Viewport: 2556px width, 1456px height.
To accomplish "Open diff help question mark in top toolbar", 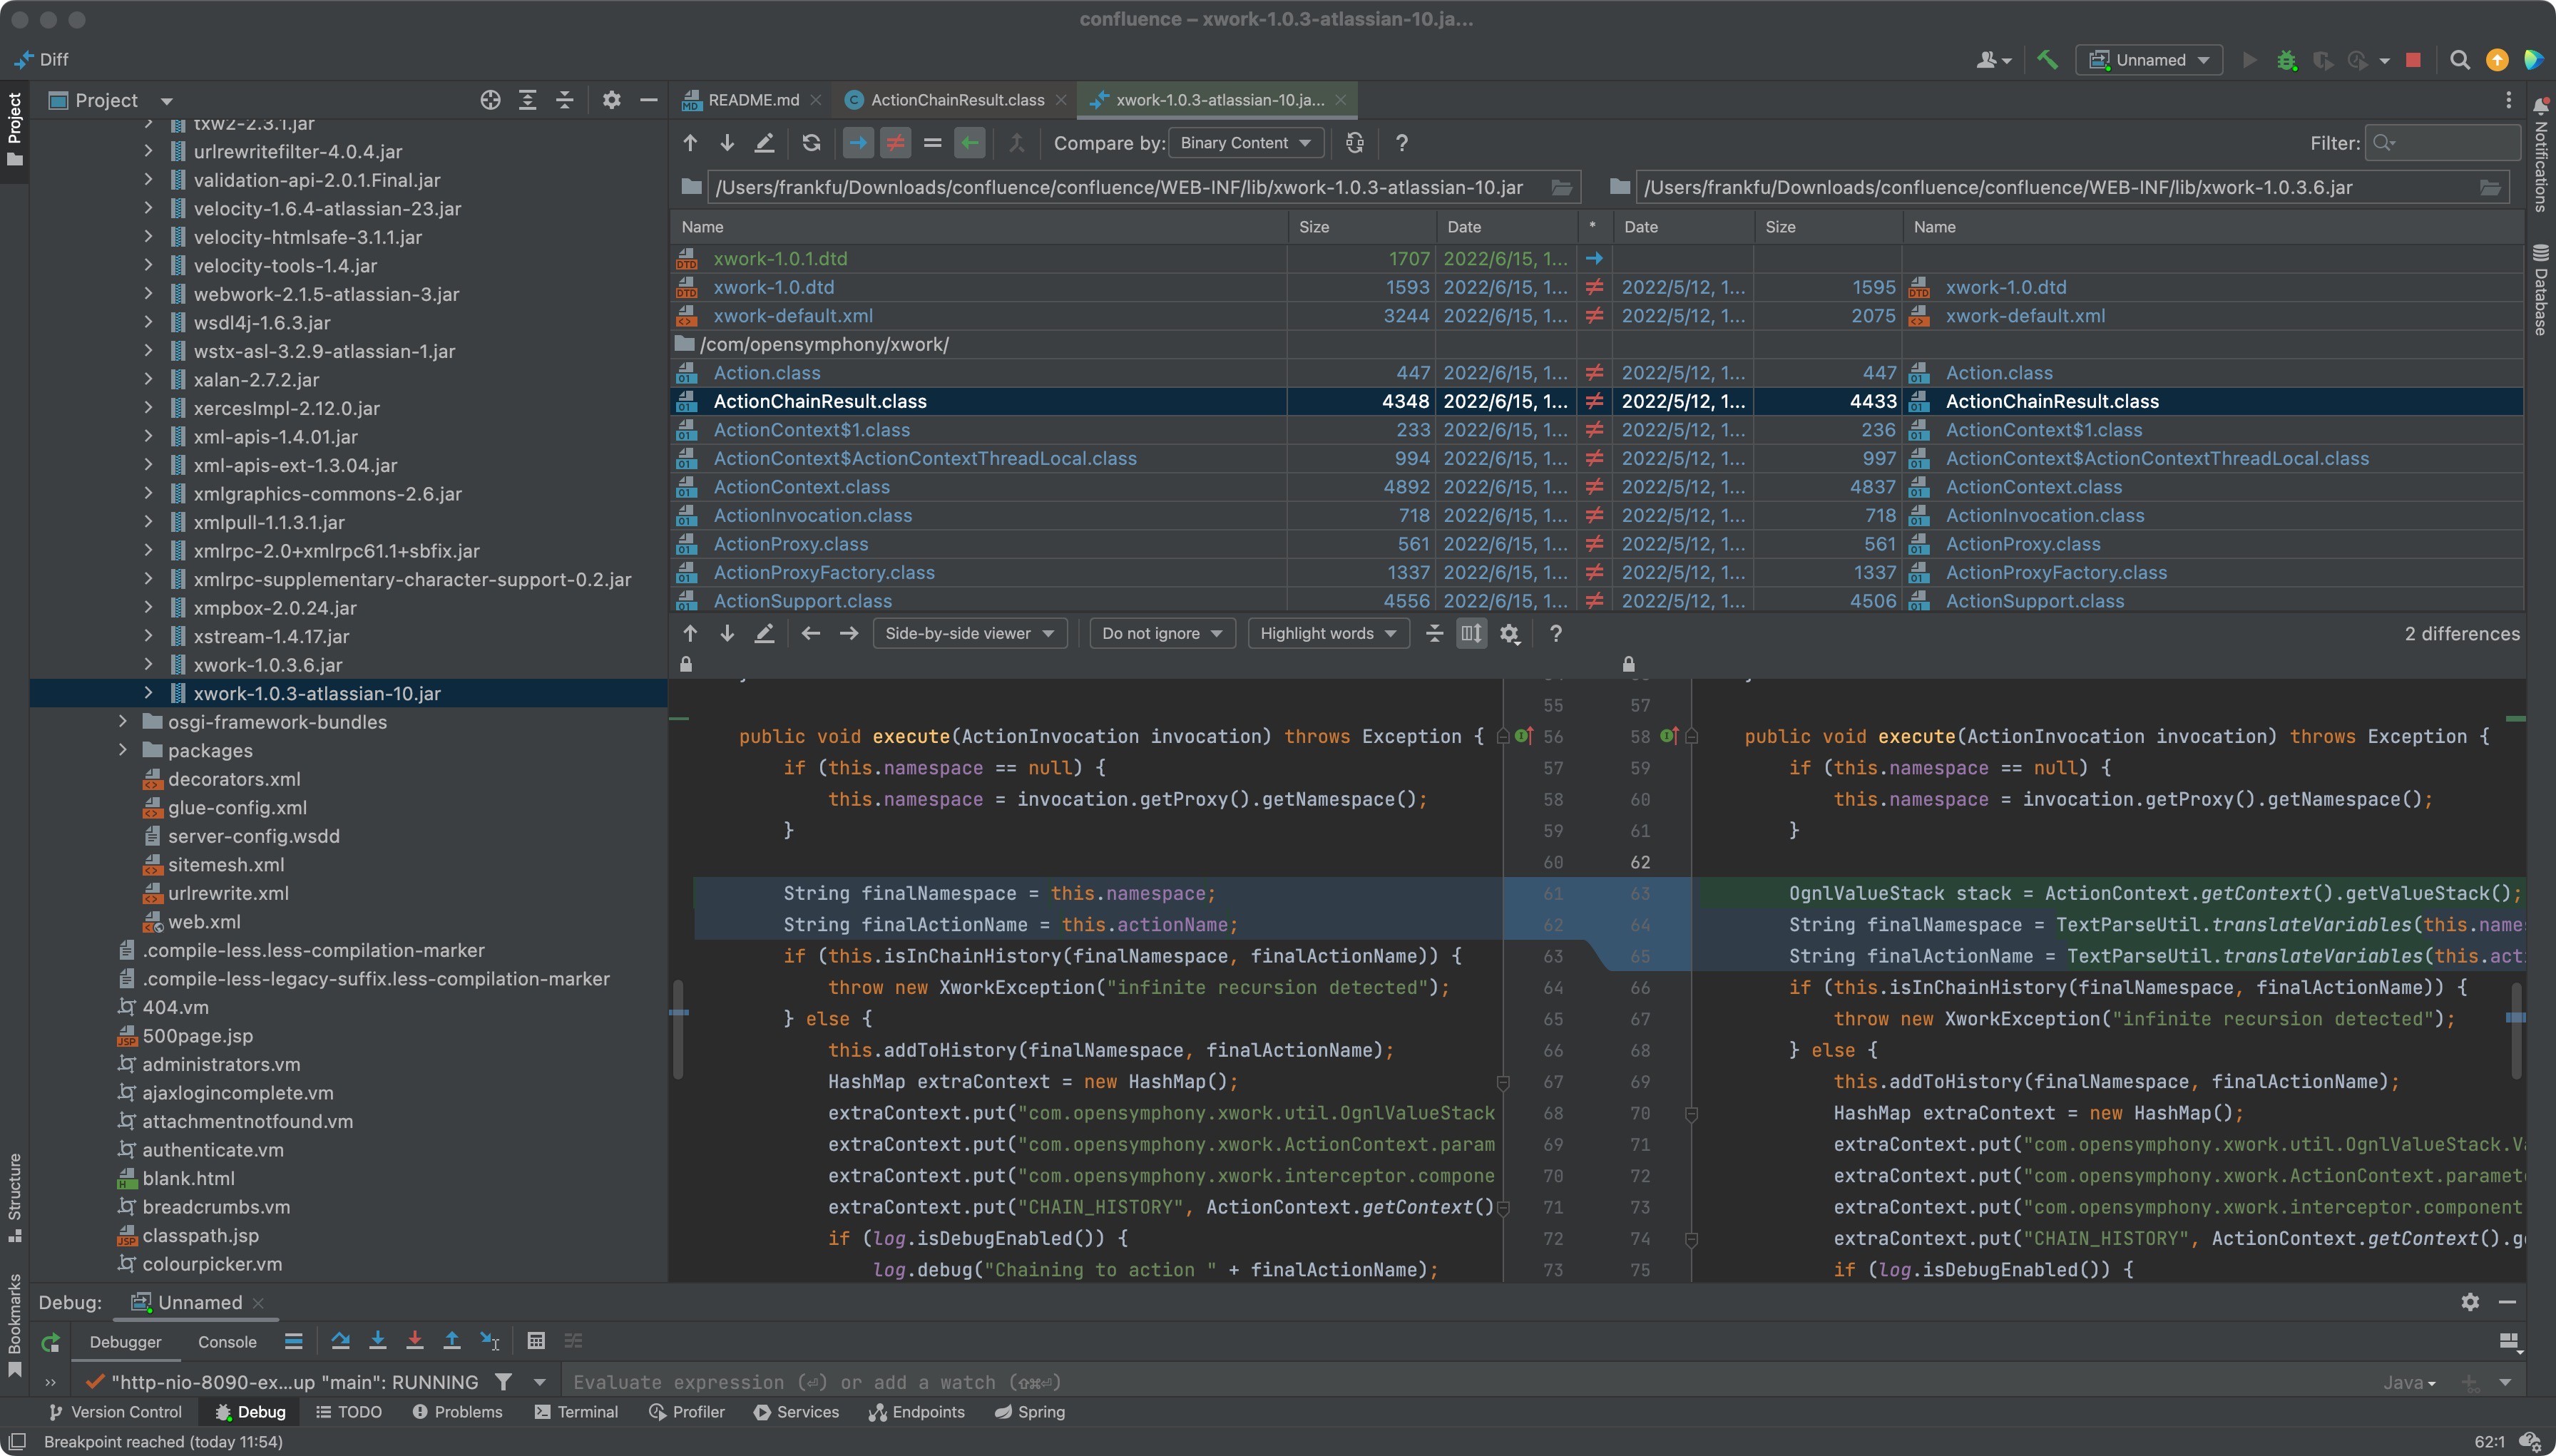I will click(x=1401, y=143).
